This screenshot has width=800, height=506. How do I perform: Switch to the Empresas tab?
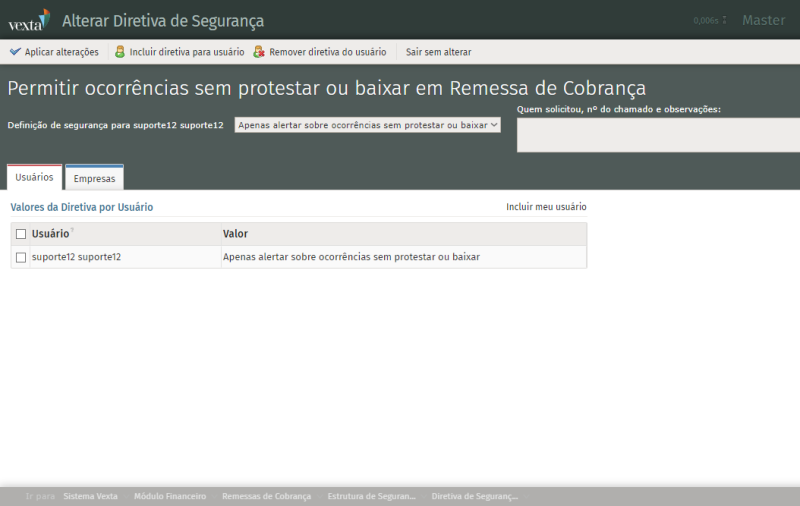click(94, 179)
